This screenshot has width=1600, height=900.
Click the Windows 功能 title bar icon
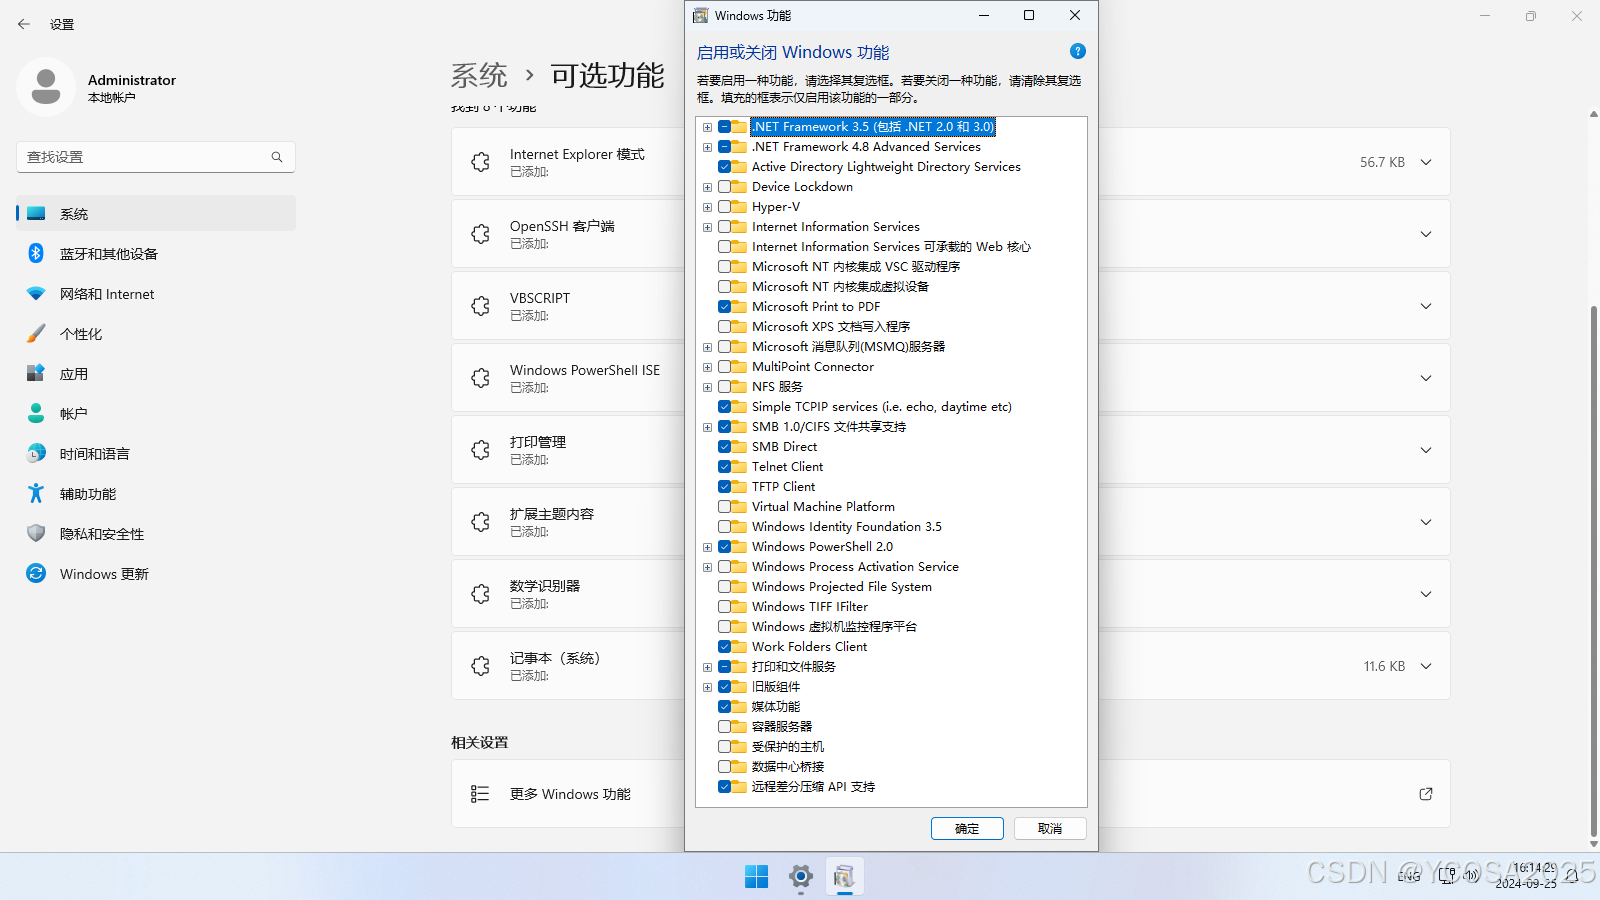coord(701,15)
